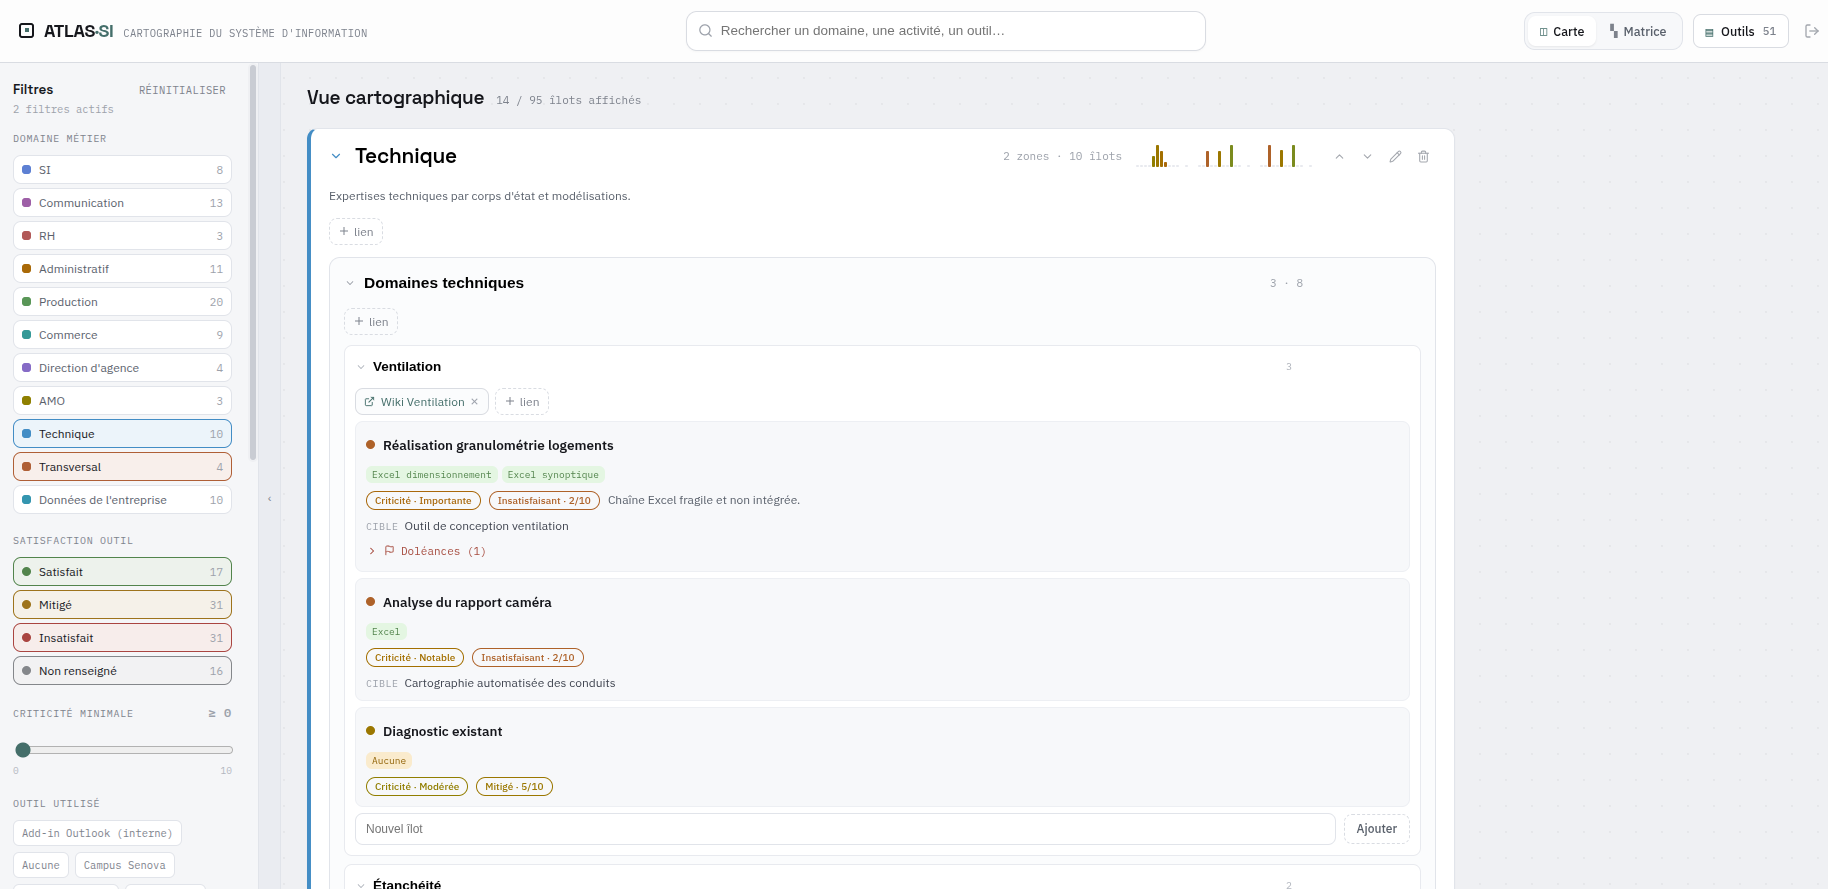Reset filters with Réinitialiser

click(182, 90)
